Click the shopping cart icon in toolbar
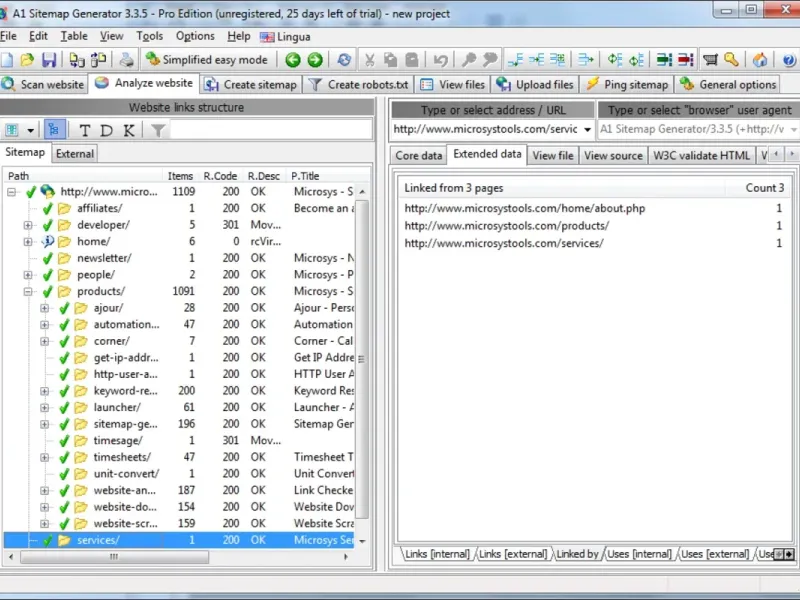The width and height of the screenshot is (800, 600). [x=710, y=60]
